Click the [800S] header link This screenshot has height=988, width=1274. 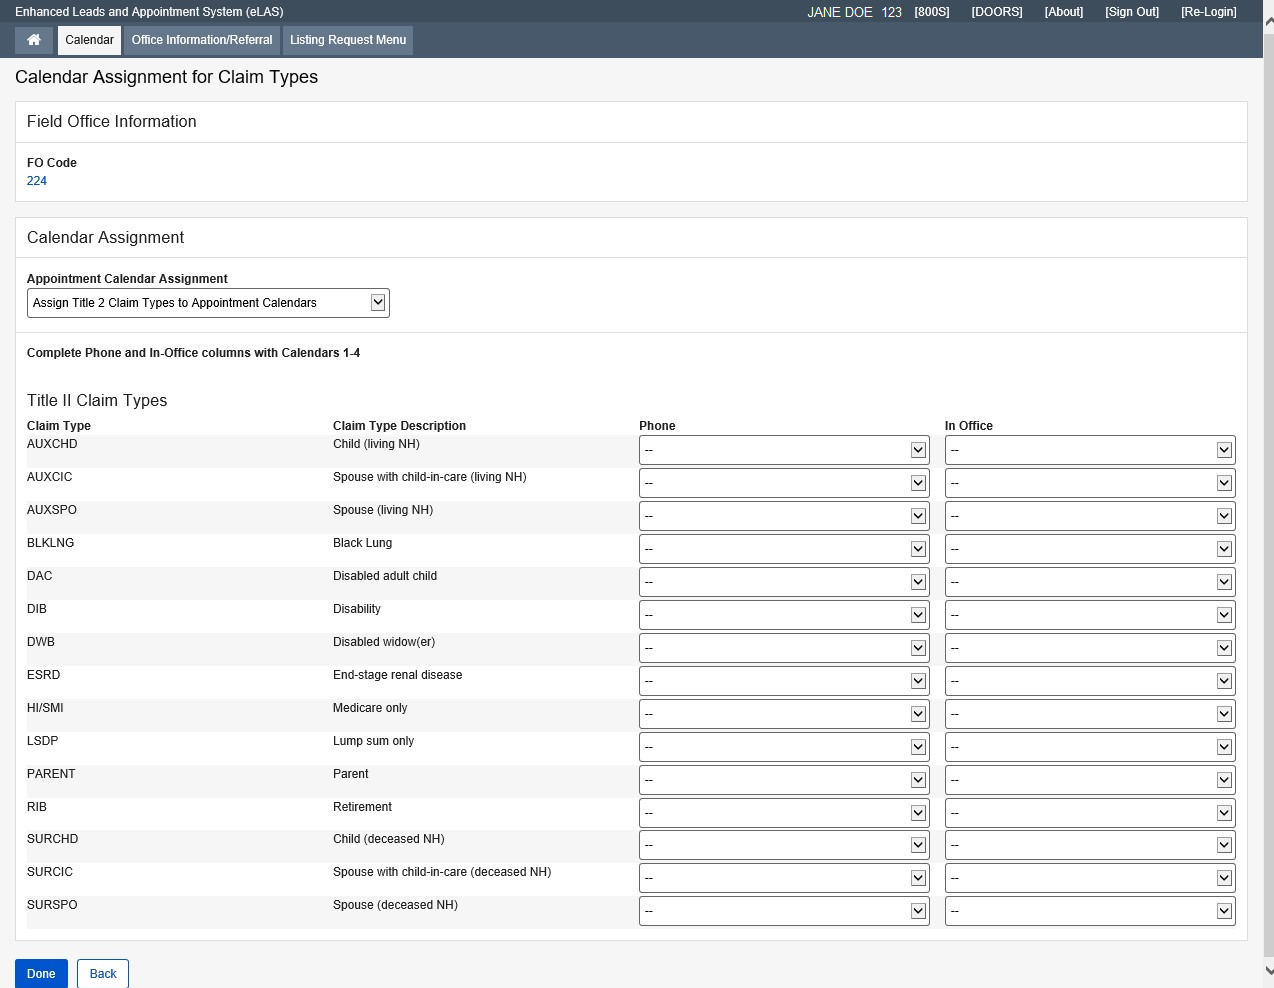pyautogui.click(x=931, y=12)
